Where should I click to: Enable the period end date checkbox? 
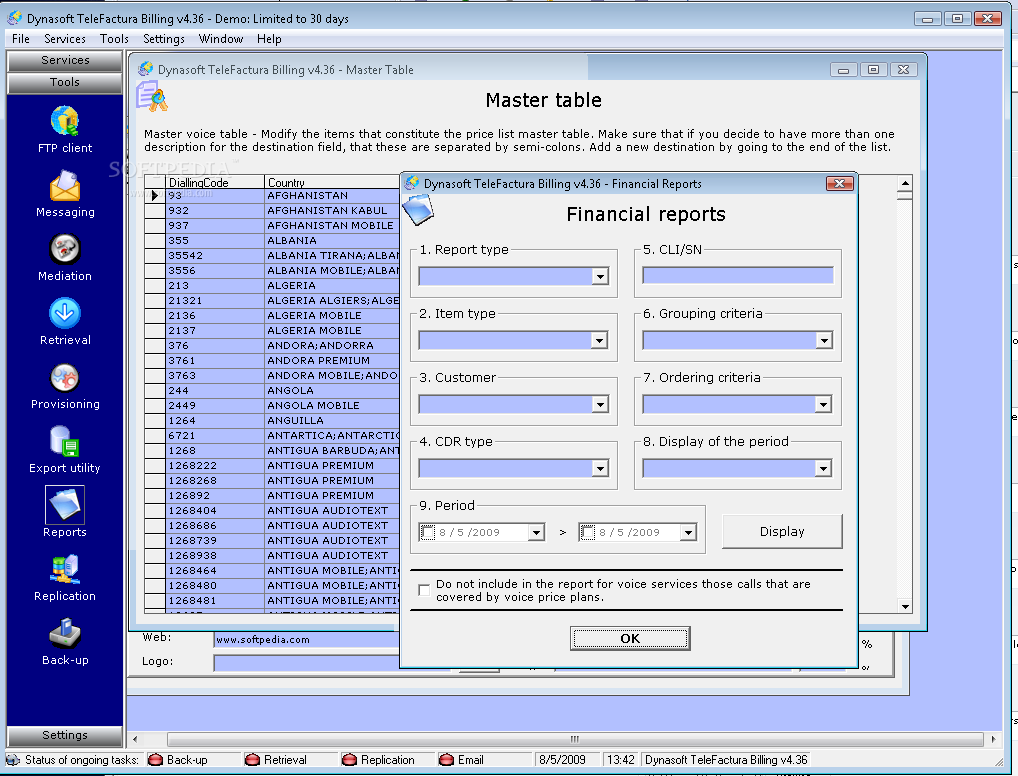tap(588, 532)
